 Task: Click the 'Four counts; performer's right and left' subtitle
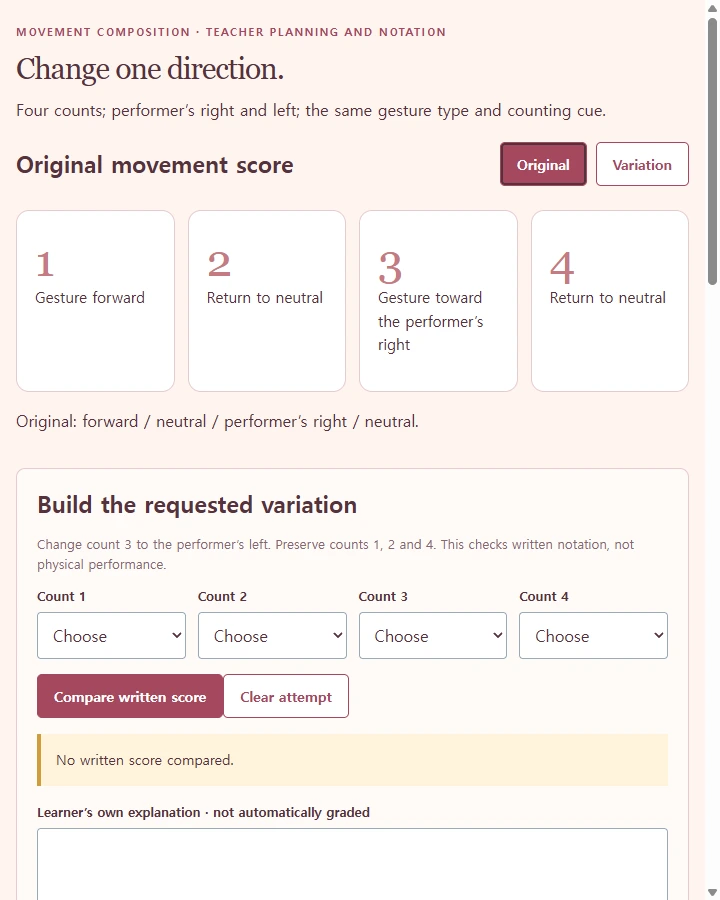pyautogui.click(x=311, y=111)
